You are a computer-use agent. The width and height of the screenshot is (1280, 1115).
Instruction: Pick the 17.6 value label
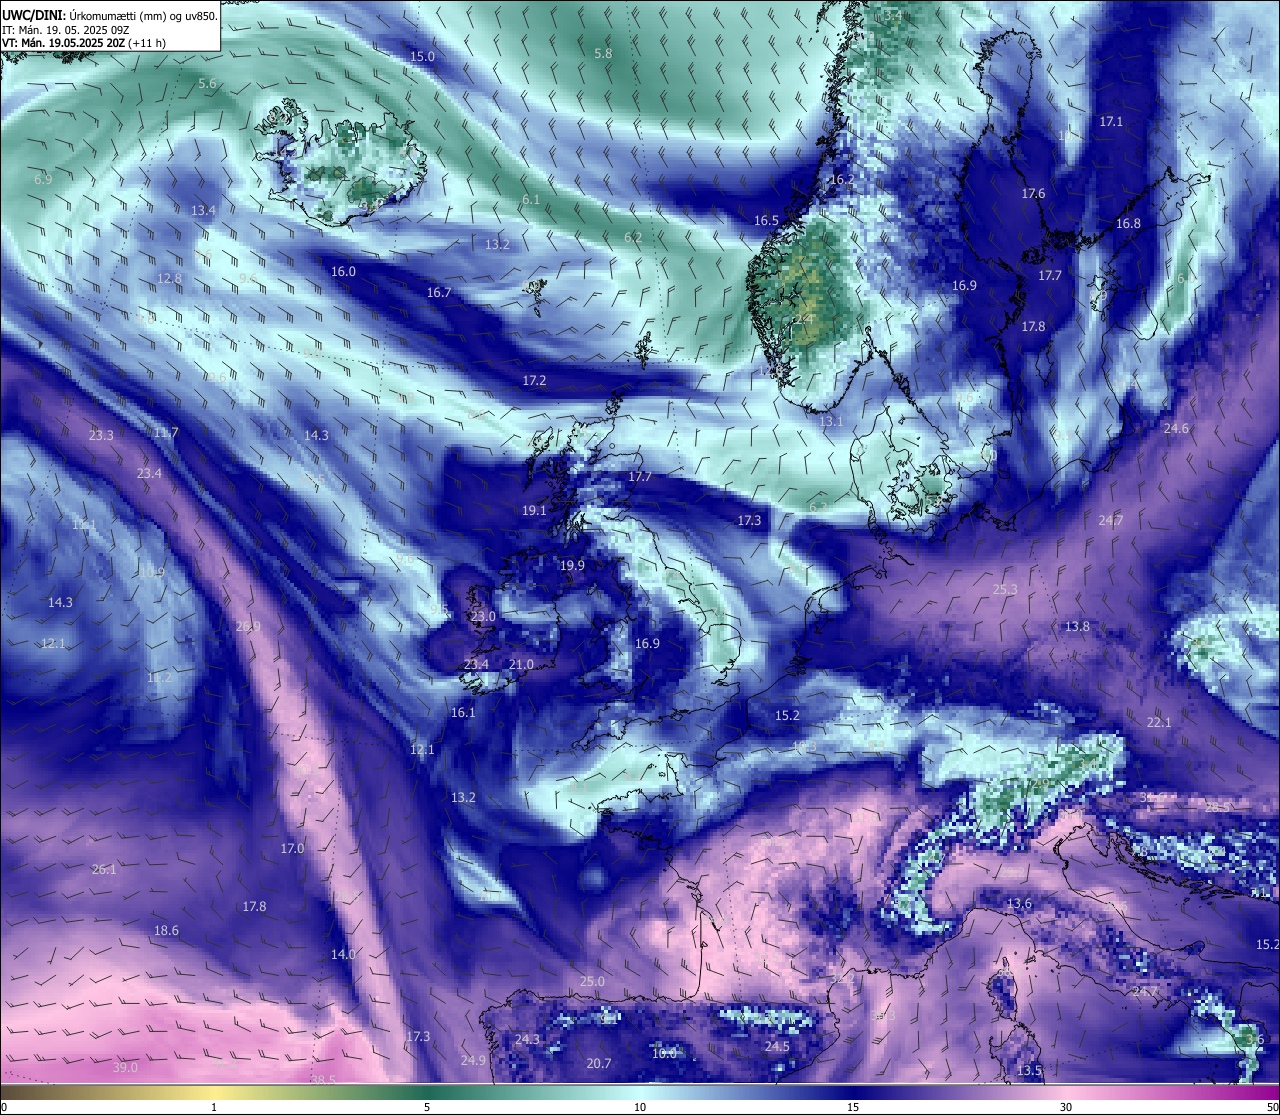tap(1033, 194)
